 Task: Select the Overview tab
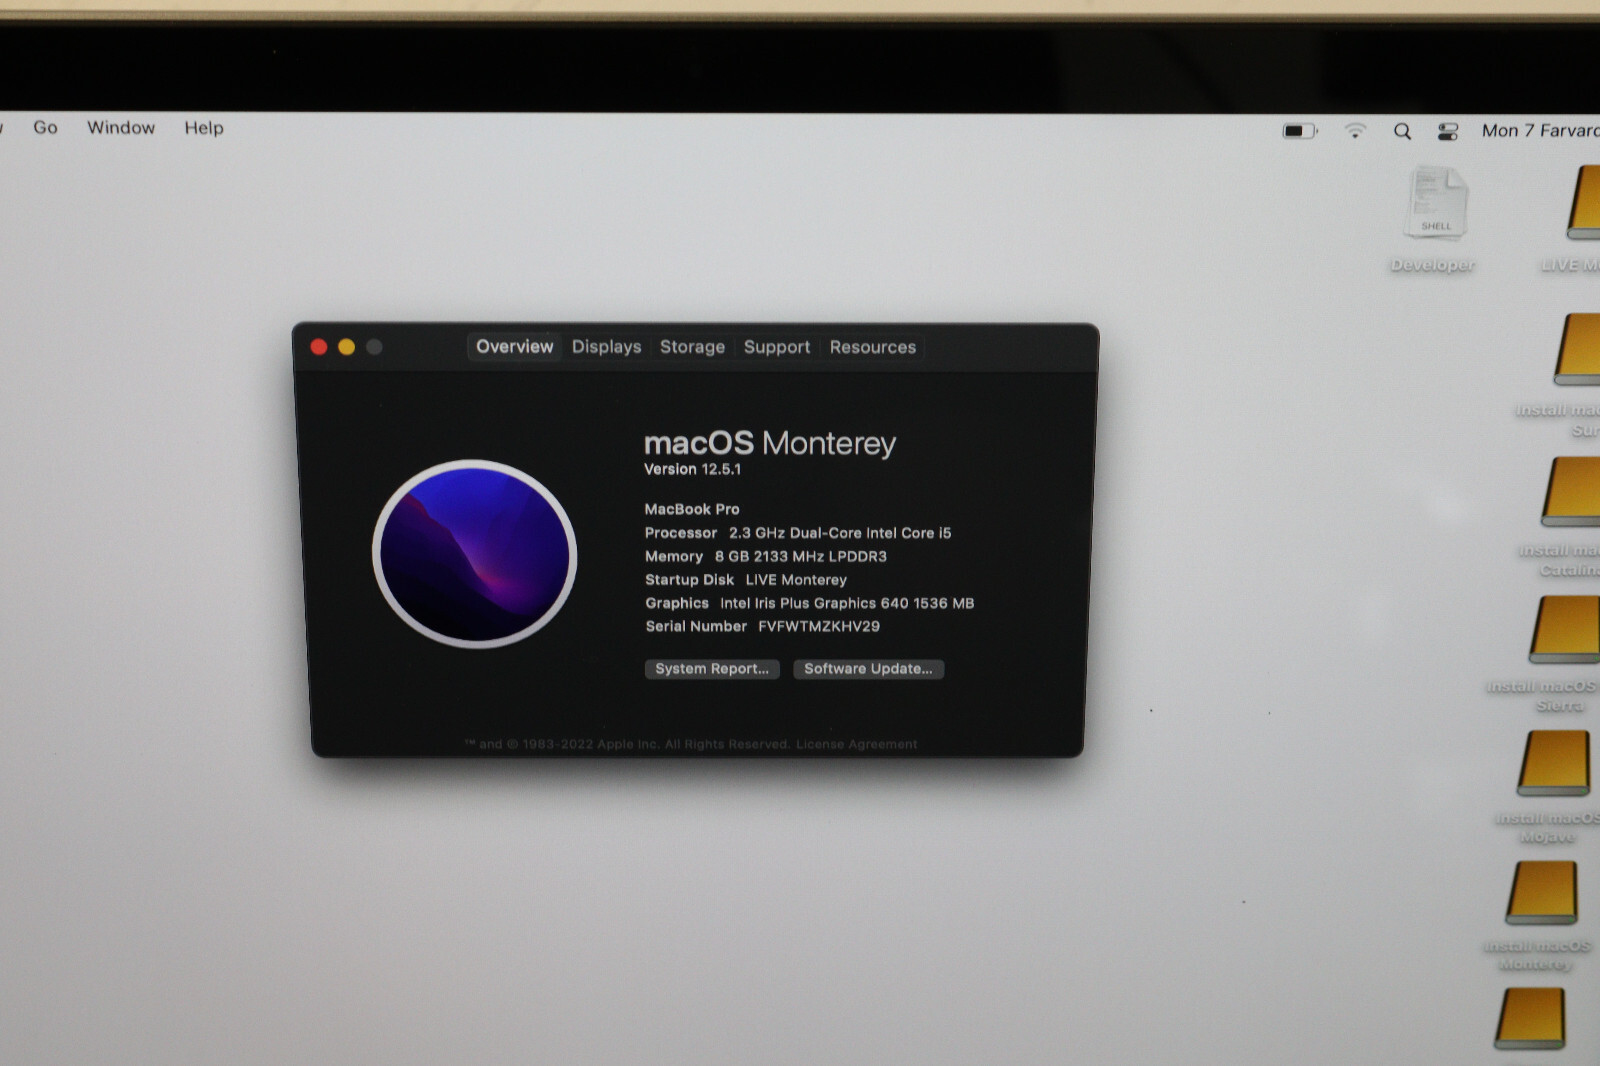tap(514, 347)
